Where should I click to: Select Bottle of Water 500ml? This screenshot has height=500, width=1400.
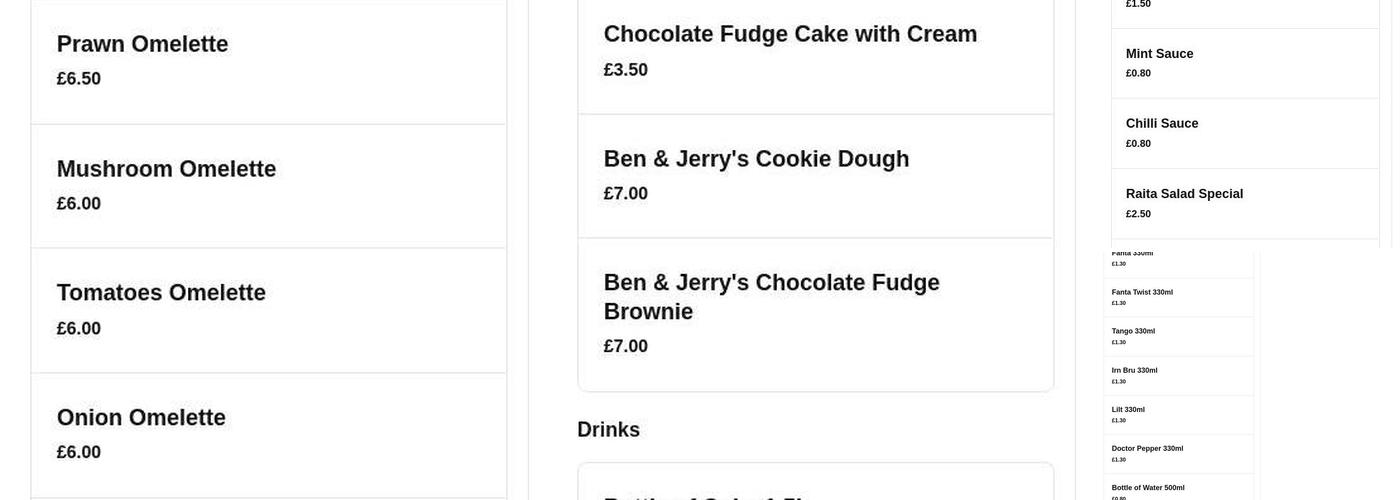(x=1148, y=487)
